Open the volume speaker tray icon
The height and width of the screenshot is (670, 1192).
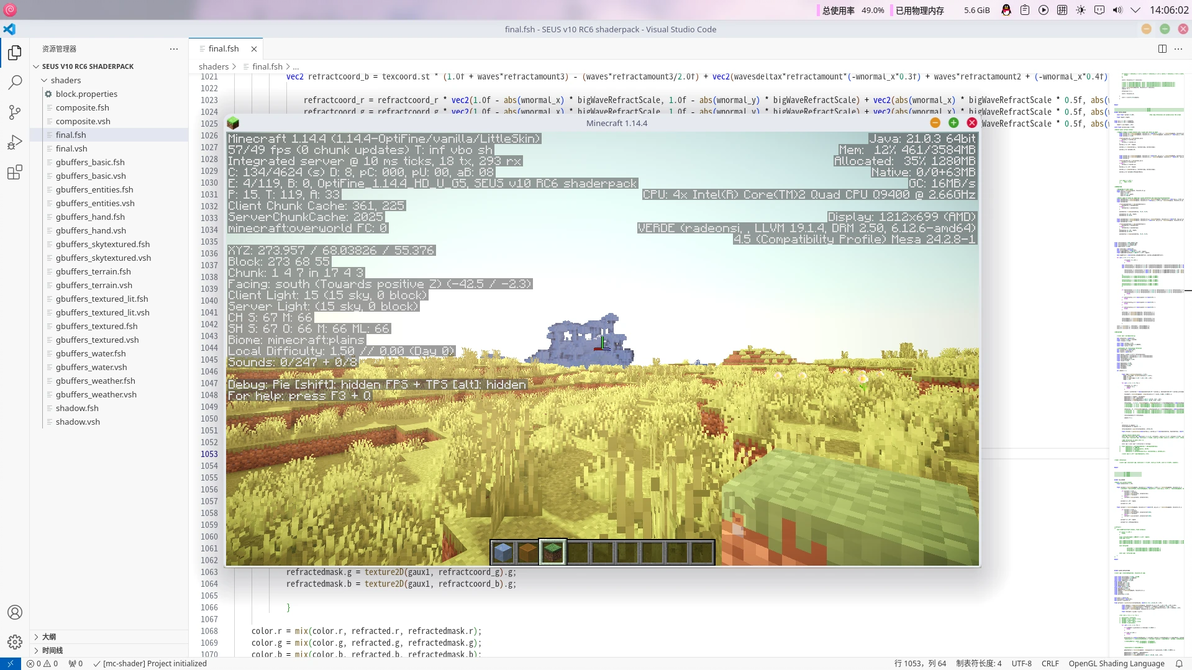(x=1118, y=10)
